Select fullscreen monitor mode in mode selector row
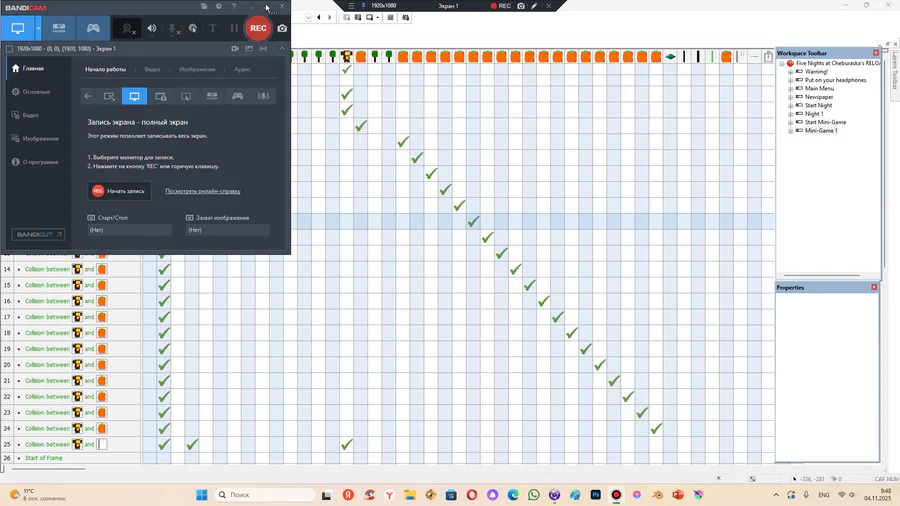The height and width of the screenshot is (506, 900). click(x=134, y=96)
